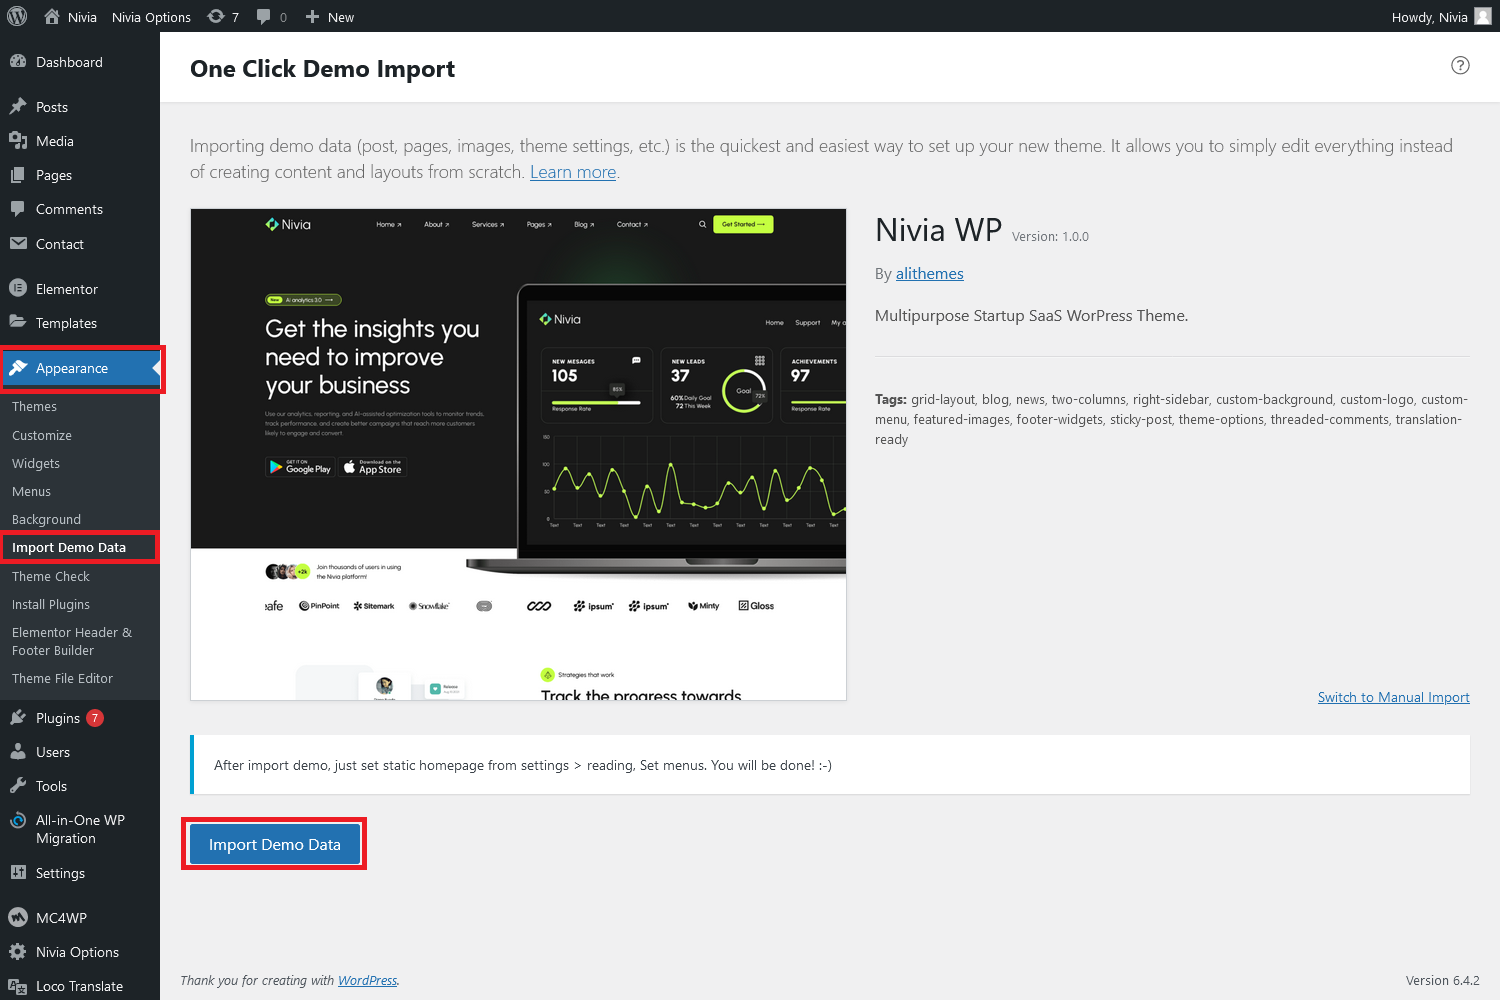Open the updates icon in admin bar
1500x1000 pixels.
click(222, 17)
